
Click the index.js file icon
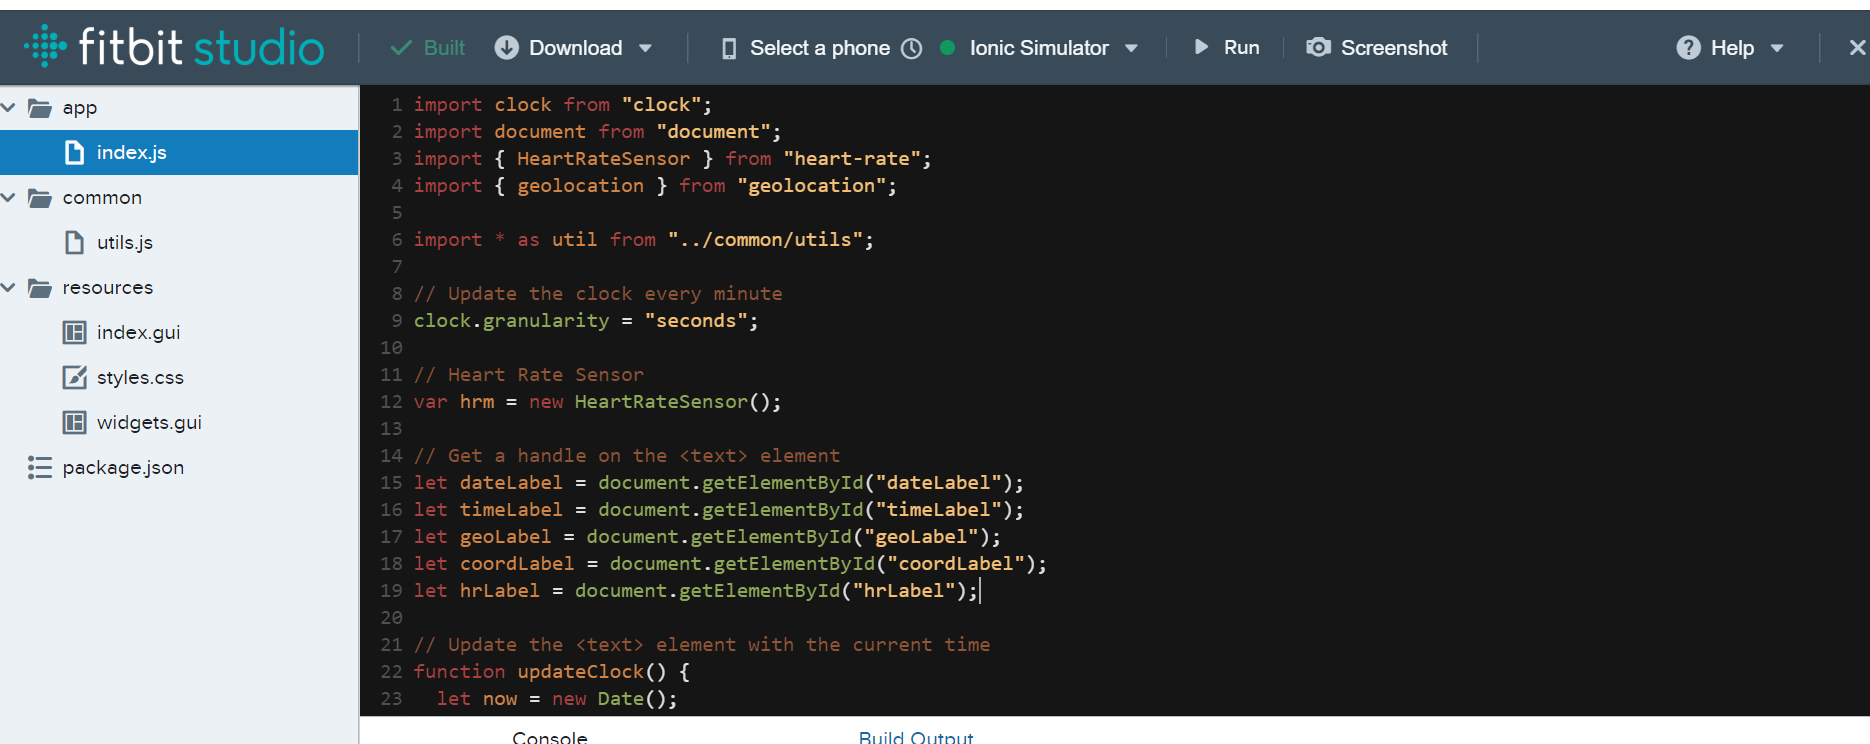pos(74,152)
